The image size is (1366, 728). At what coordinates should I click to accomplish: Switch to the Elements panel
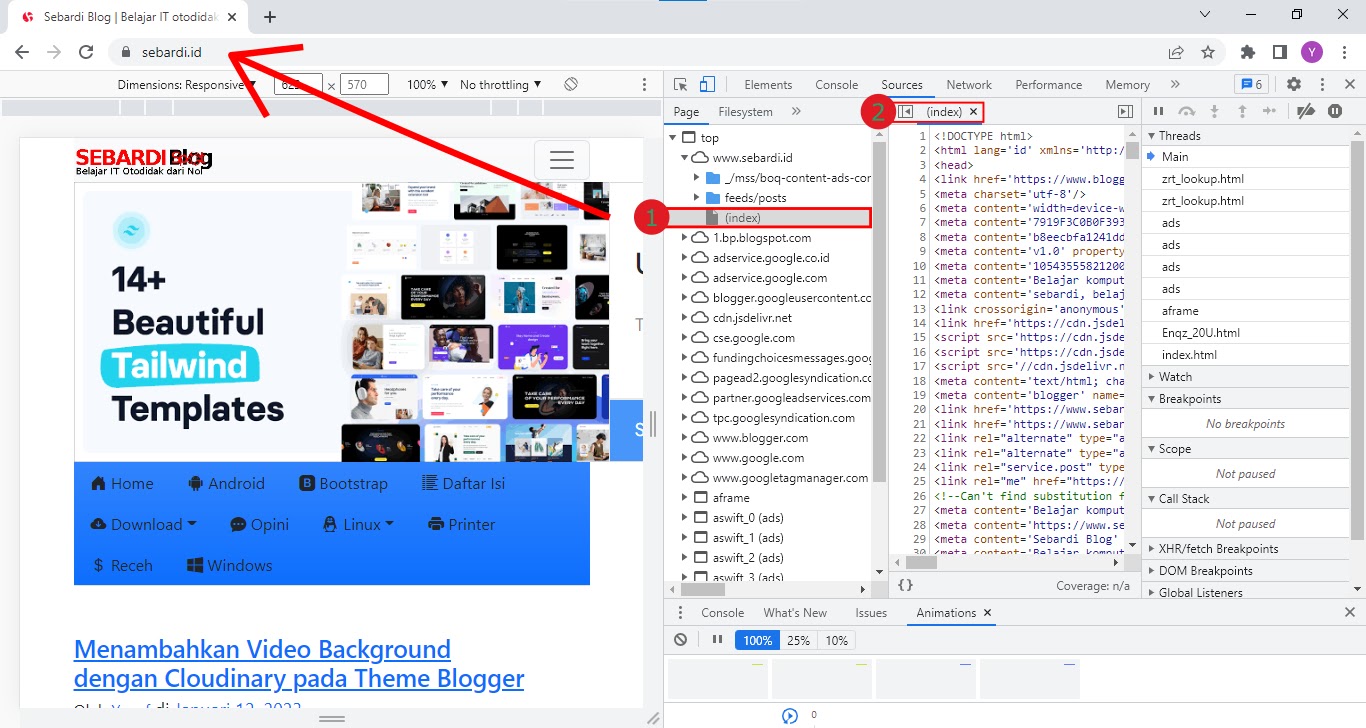coord(768,85)
